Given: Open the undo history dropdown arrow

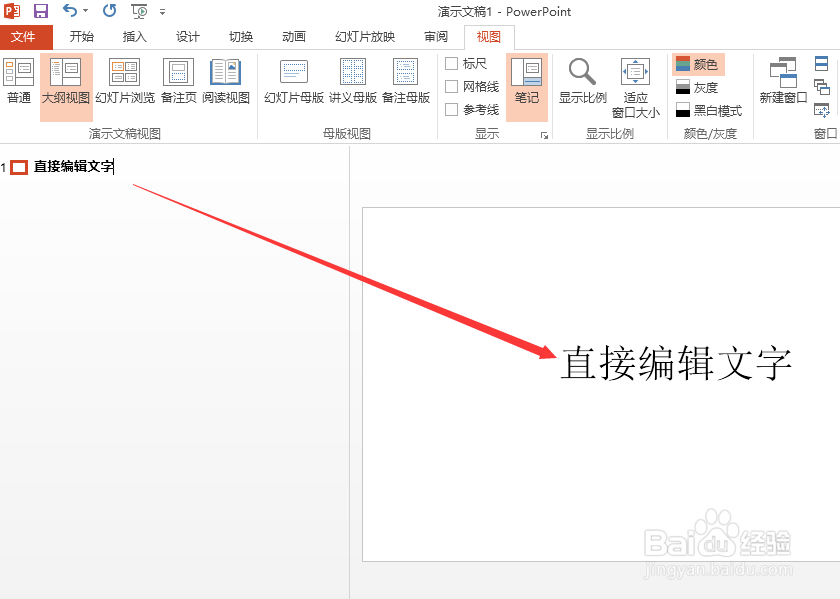Looking at the screenshot, I should 86,11.
